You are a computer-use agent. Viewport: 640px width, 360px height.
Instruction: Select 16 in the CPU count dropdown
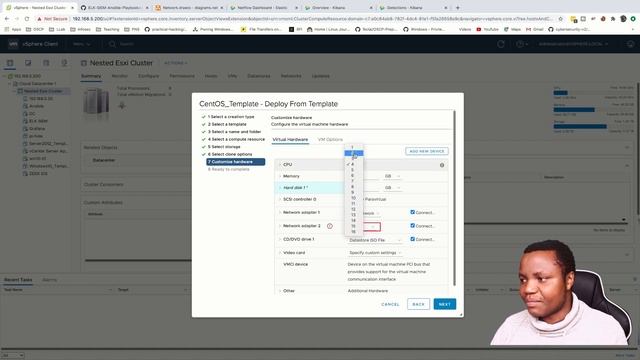(353, 231)
